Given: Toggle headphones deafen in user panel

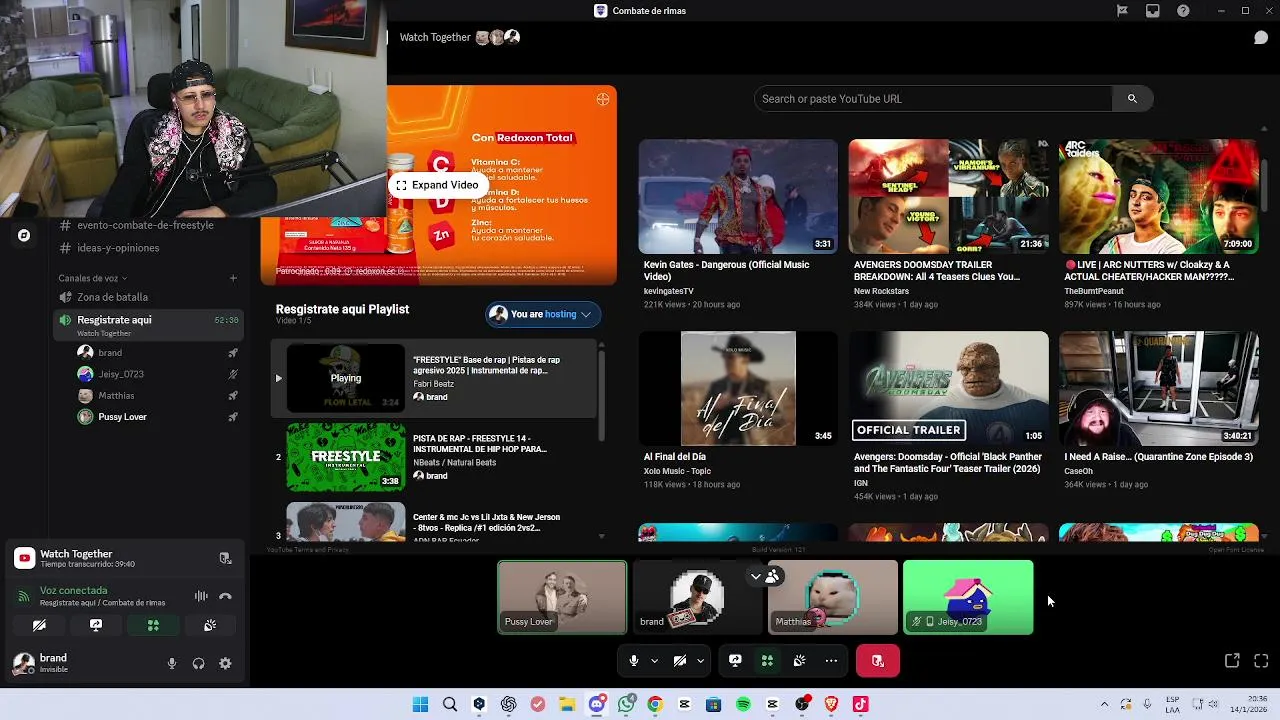Looking at the screenshot, I should click(198, 663).
